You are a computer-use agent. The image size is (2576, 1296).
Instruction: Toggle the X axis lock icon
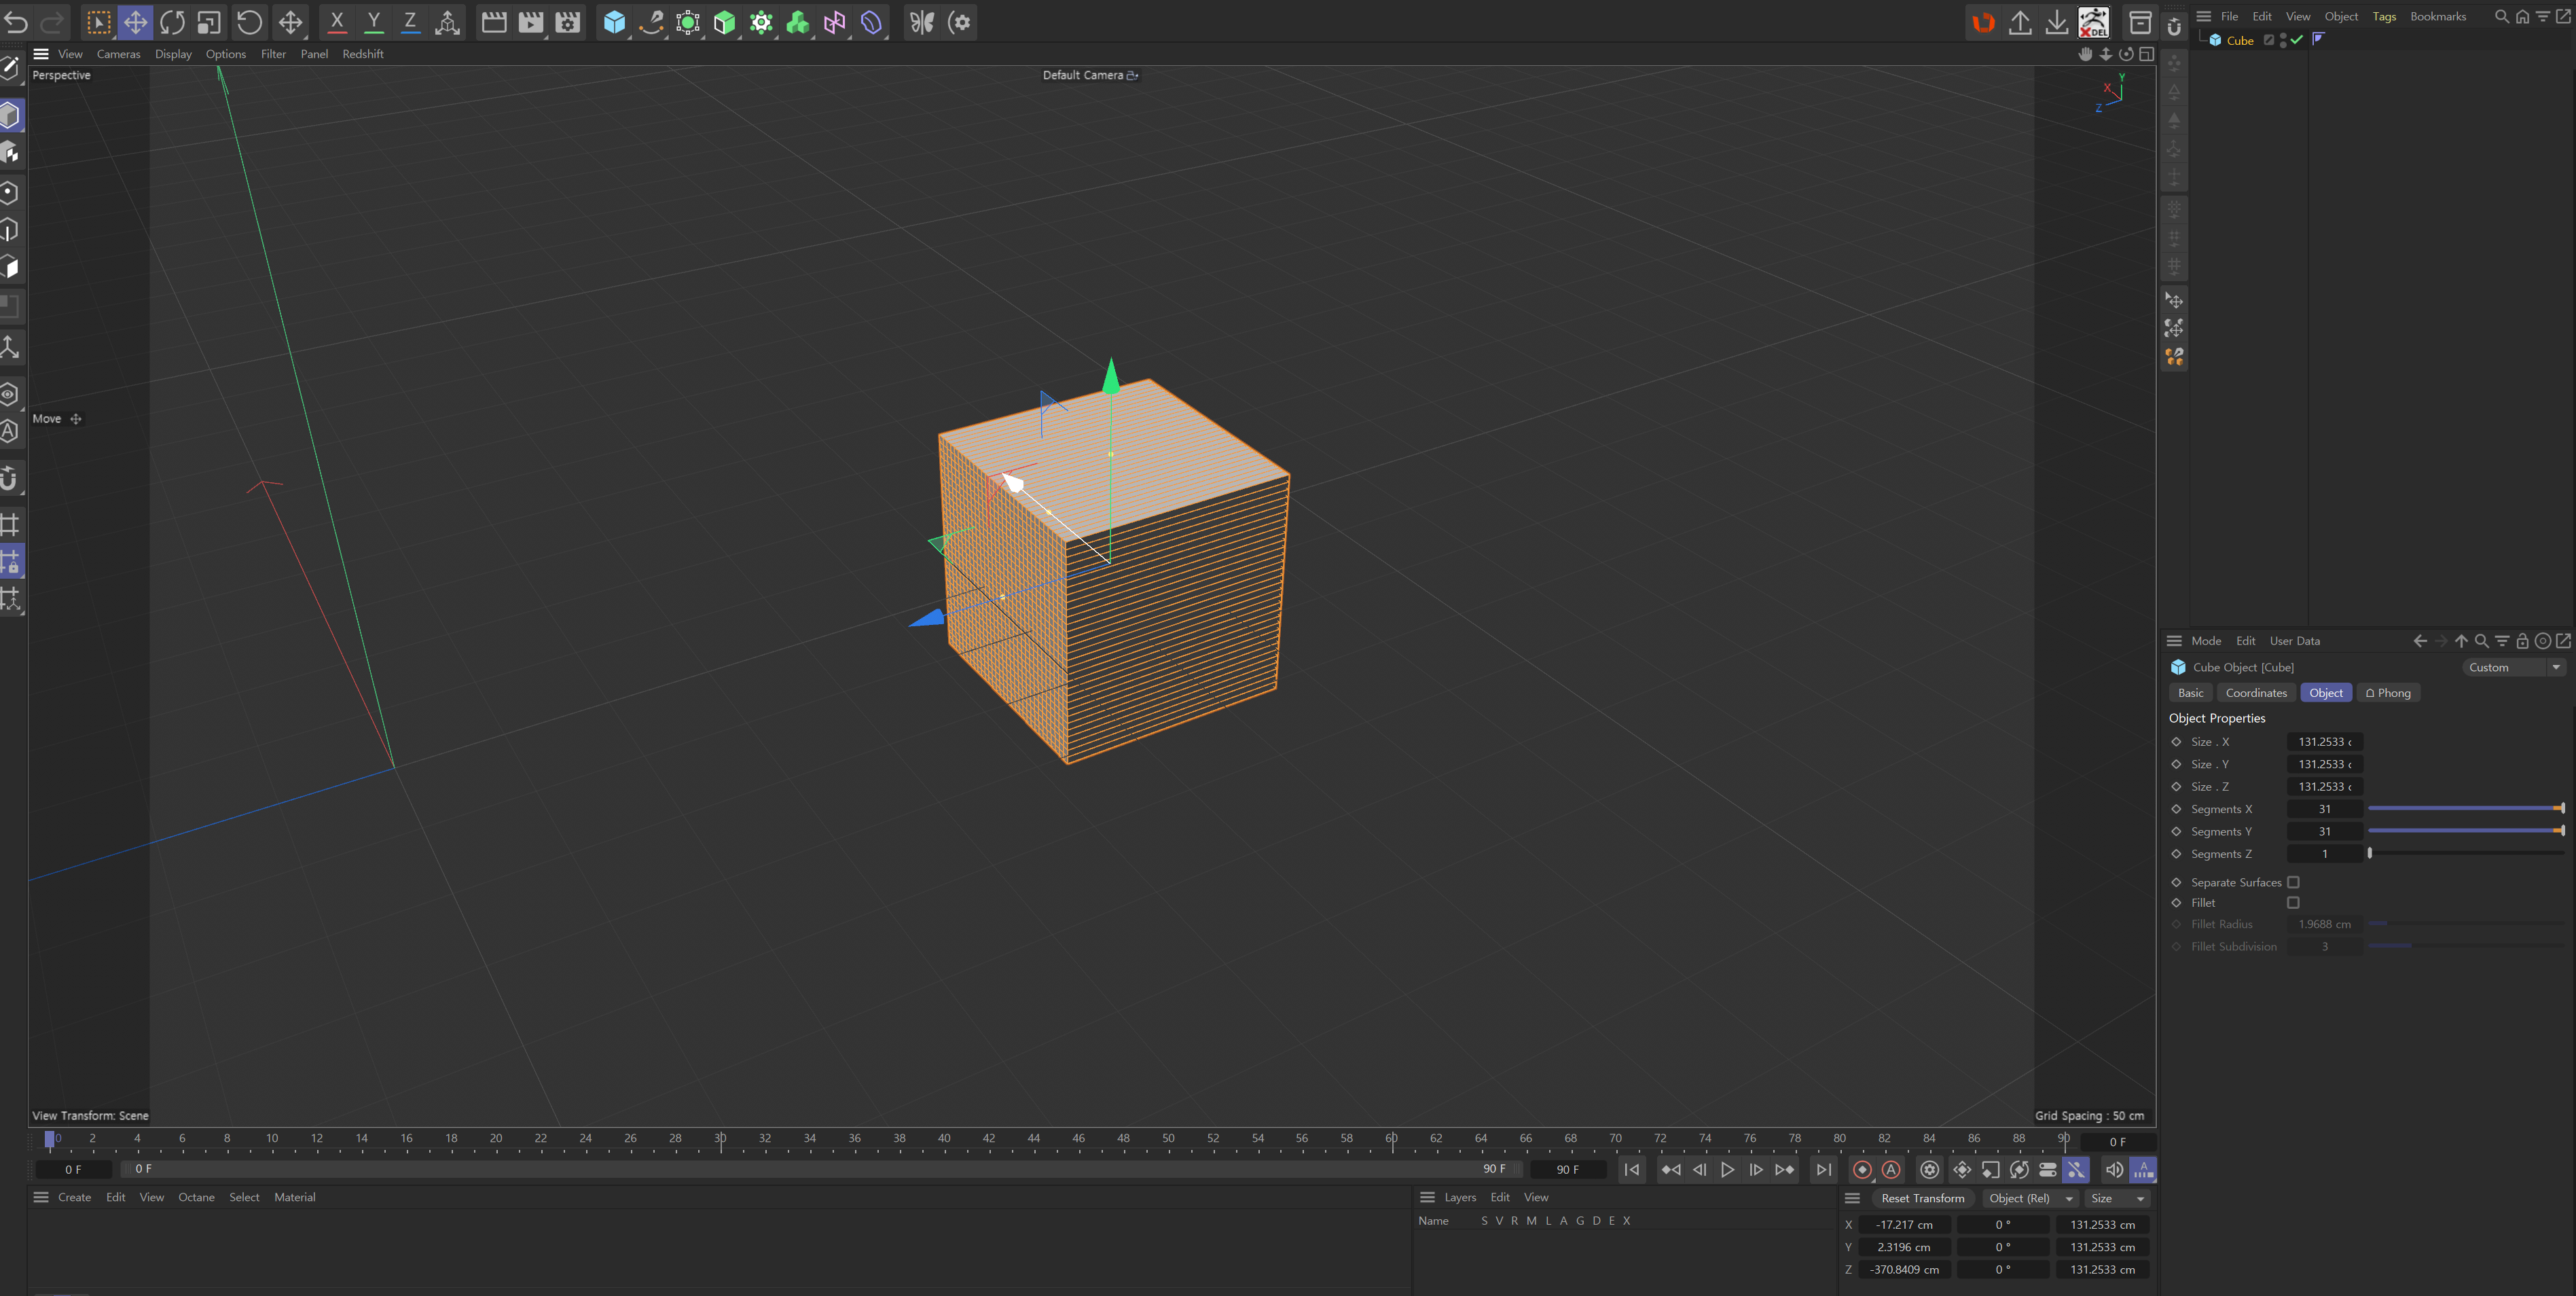pyautogui.click(x=337, y=22)
